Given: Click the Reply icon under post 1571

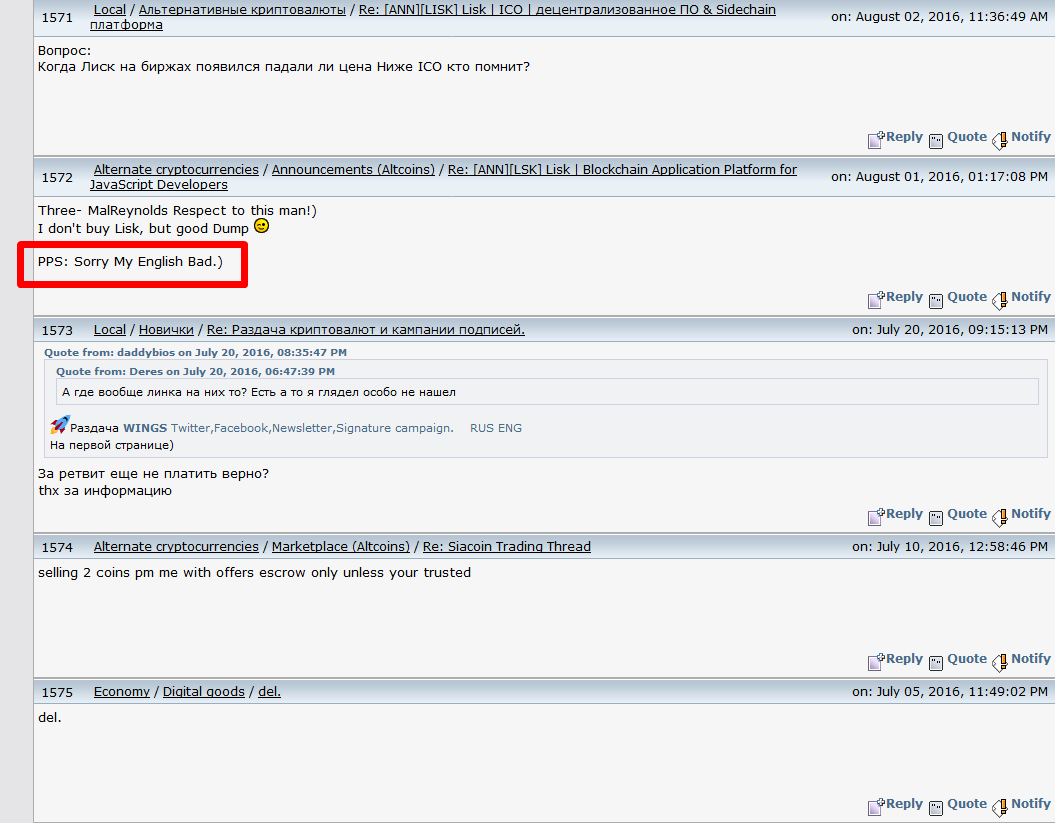Looking at the screenshot, I should (876, 139).
